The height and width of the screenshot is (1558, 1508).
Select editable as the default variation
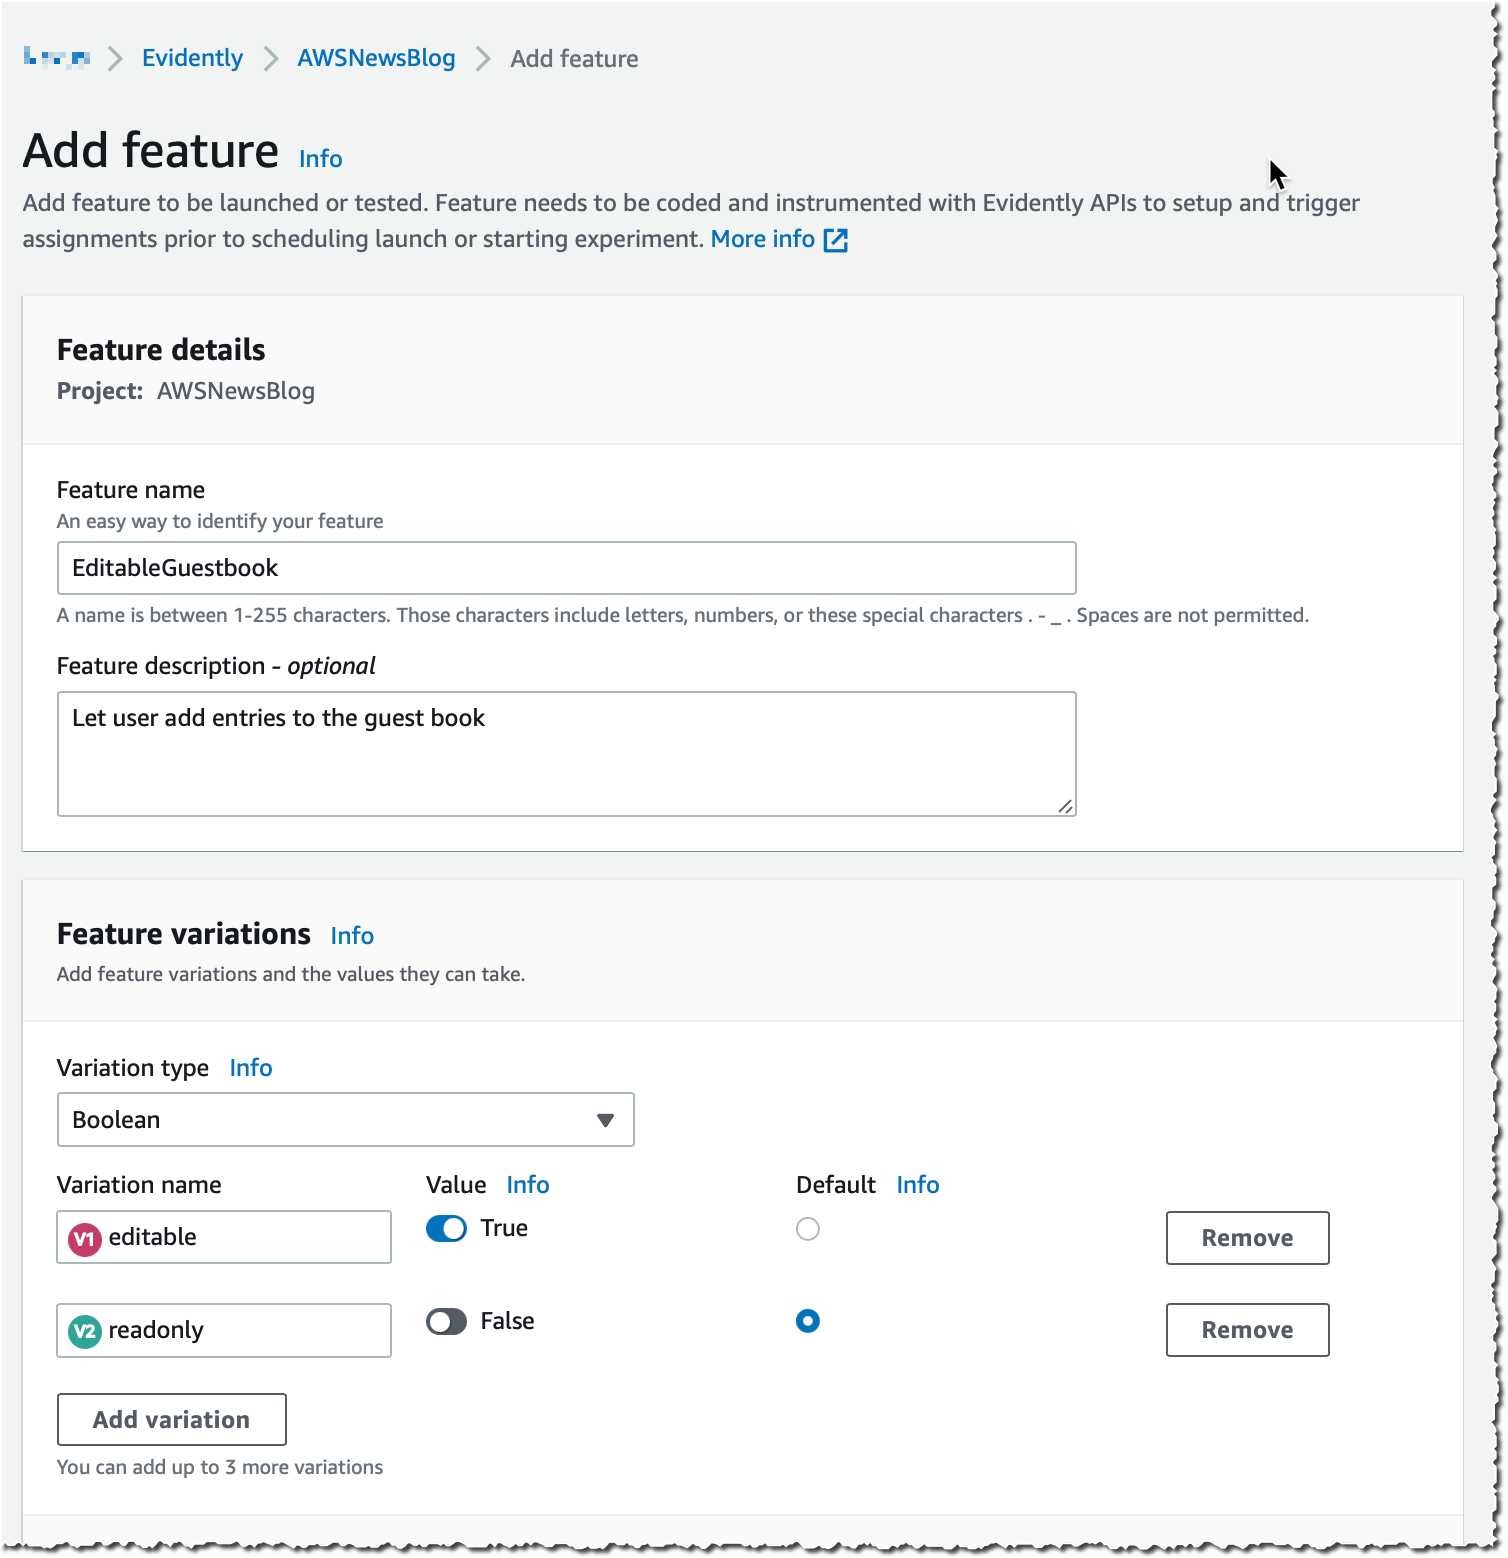pyautogui.click(x=808, y=1229)
